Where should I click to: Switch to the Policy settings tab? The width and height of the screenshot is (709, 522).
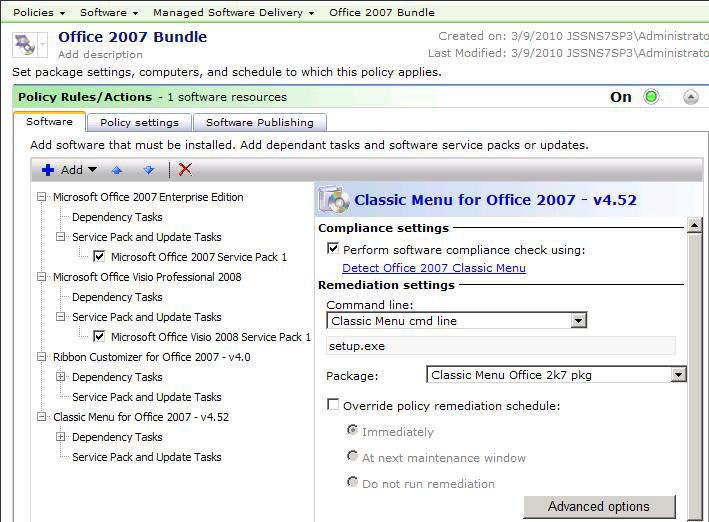tap(139, 123)
